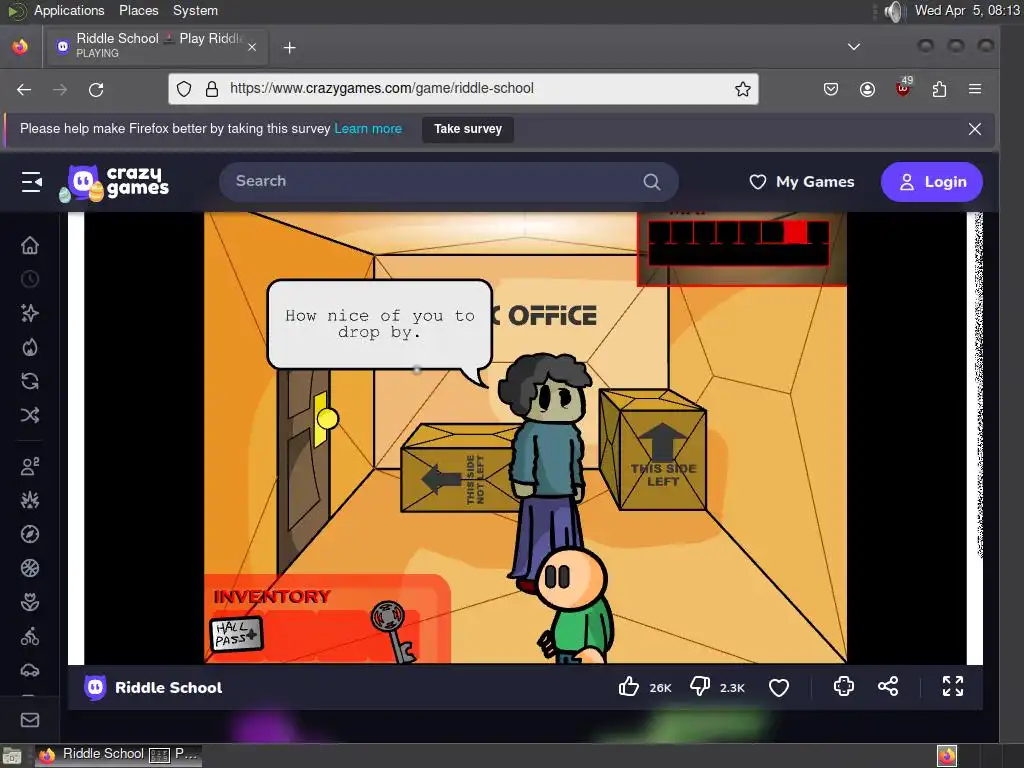1024x768 pixels.
Task: Open the Applications menu
Action: pyautogui.click(x=69, y=10)
